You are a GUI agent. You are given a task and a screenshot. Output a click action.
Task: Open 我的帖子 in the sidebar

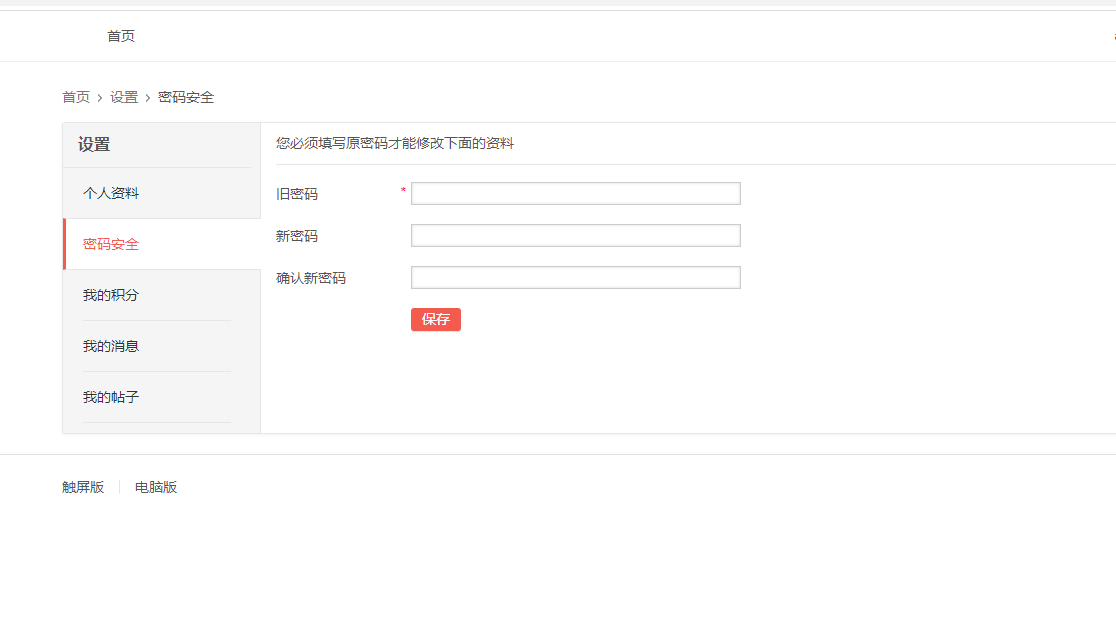click(111, 396)
